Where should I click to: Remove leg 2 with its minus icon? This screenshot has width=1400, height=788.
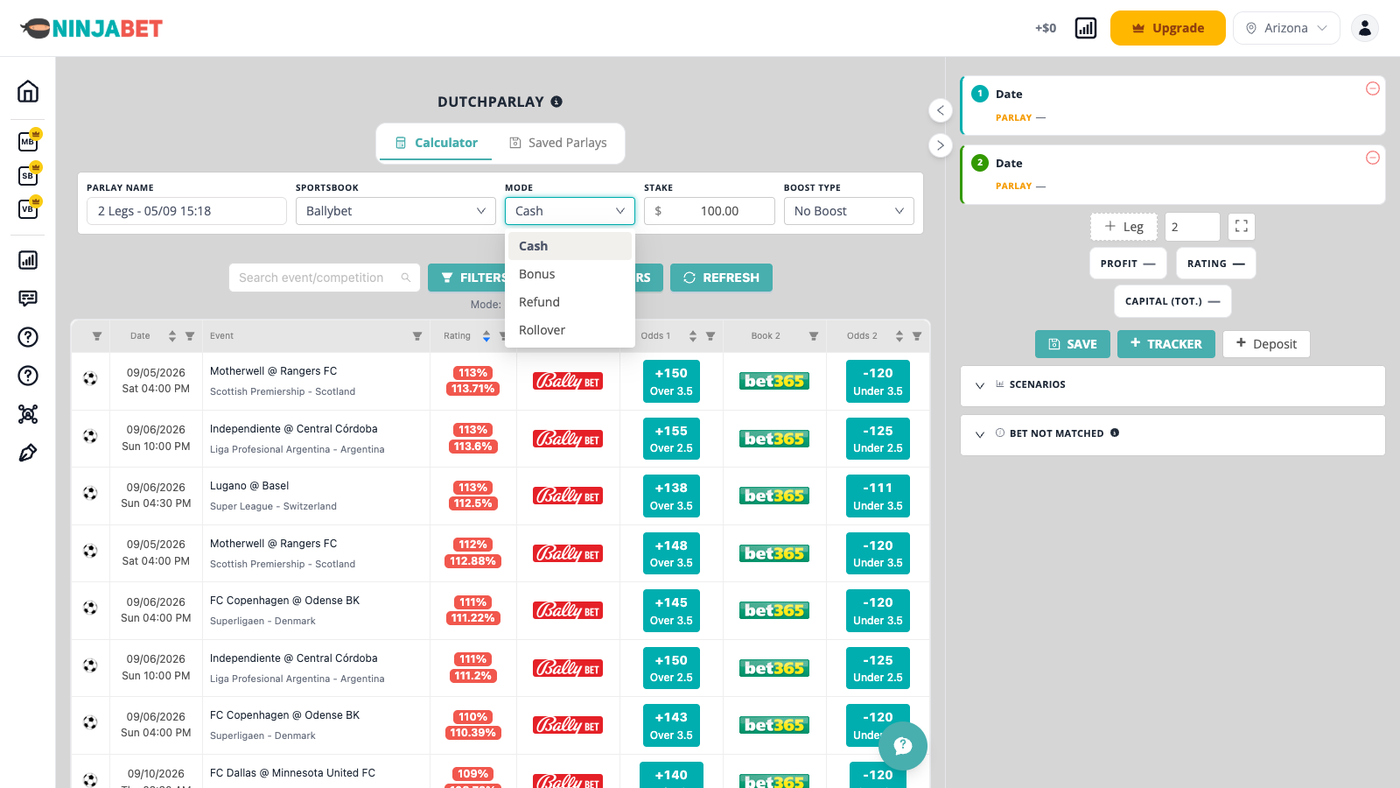(1373, 158)
